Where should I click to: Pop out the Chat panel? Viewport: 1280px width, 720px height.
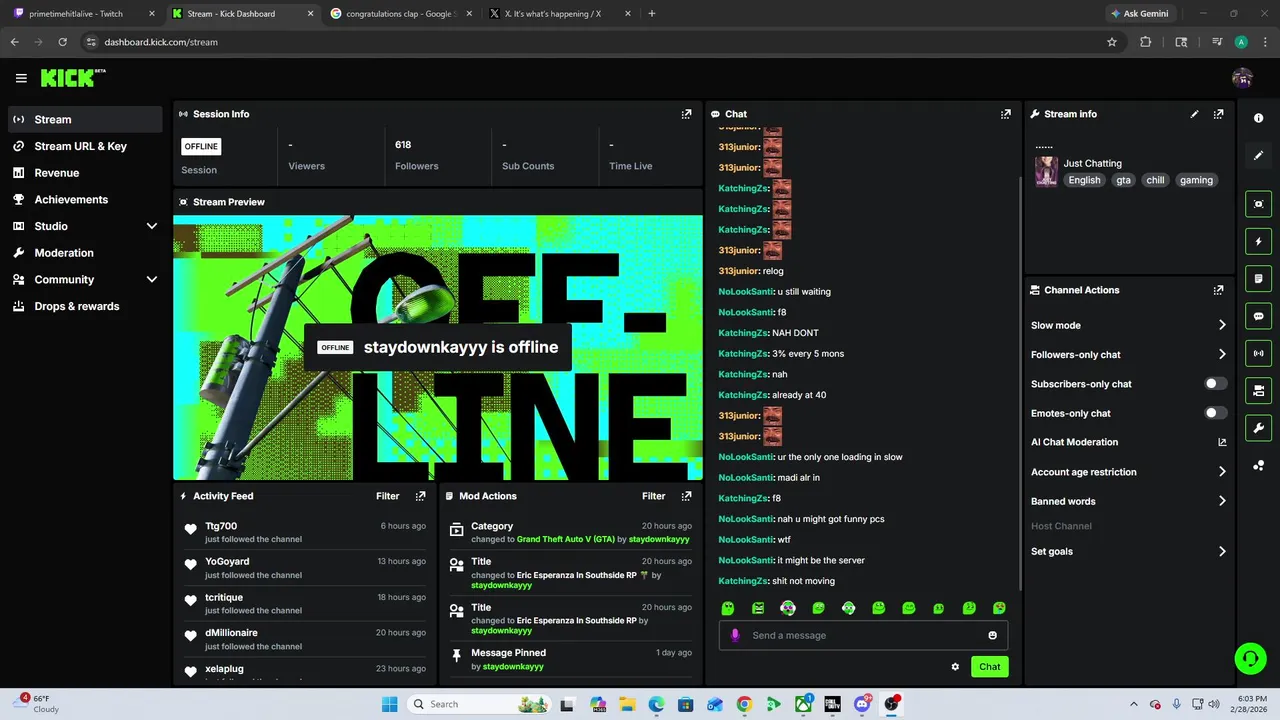coord(1006,114)
